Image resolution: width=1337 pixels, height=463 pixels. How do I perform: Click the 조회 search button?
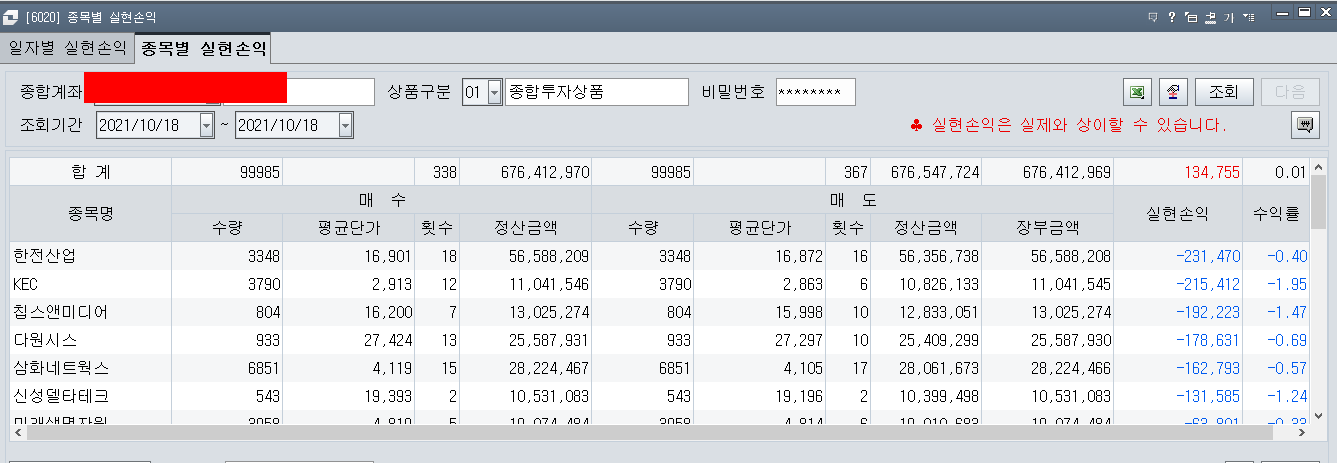click(x=1224, y=92)
